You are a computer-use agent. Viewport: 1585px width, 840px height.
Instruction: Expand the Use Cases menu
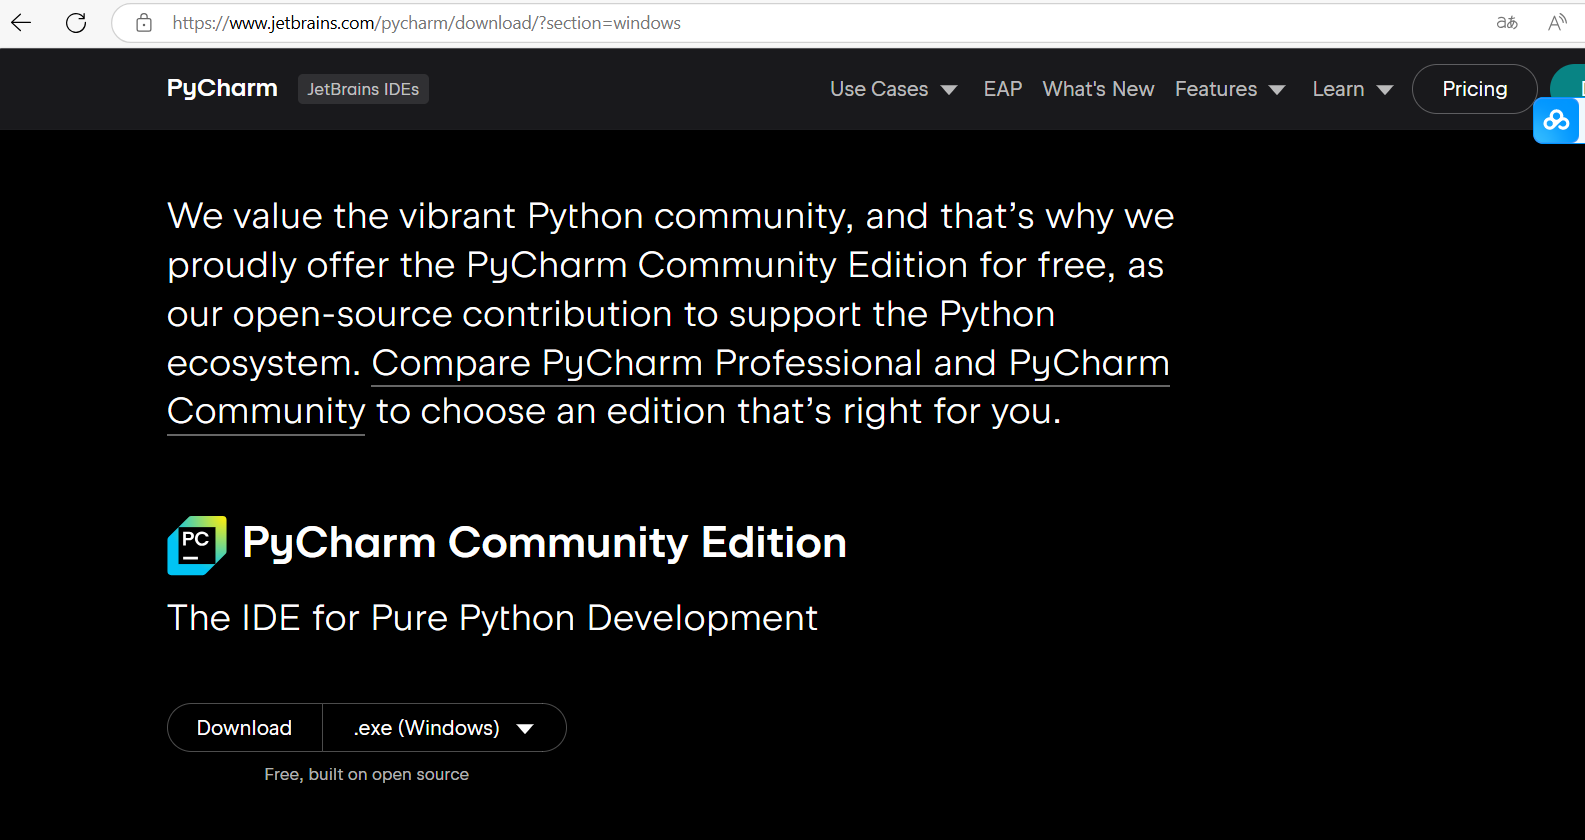893,89
